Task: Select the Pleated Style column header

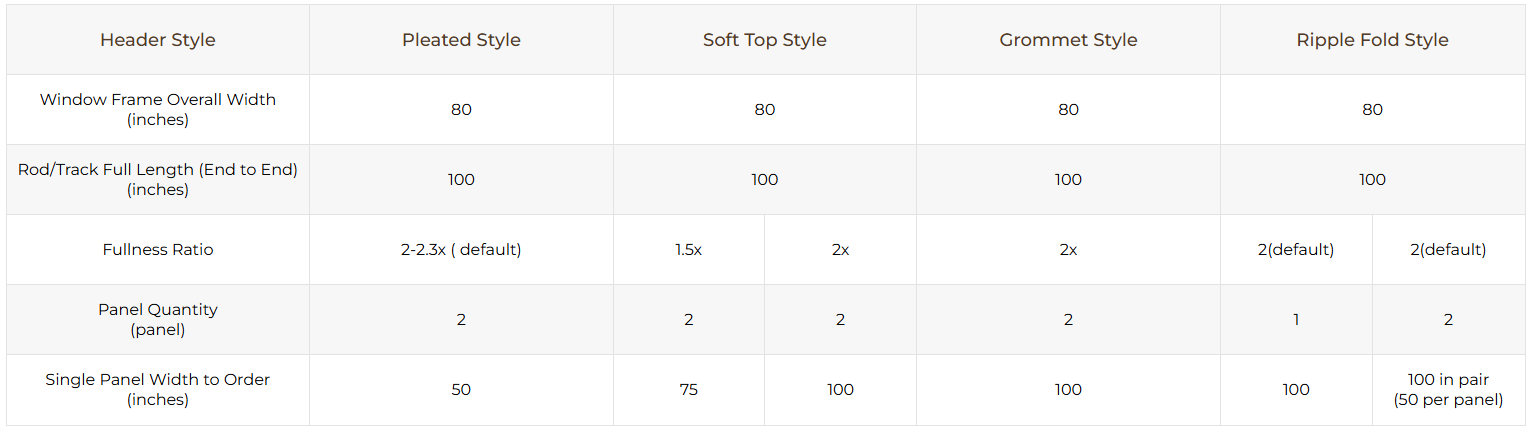Action: point(461,40)
